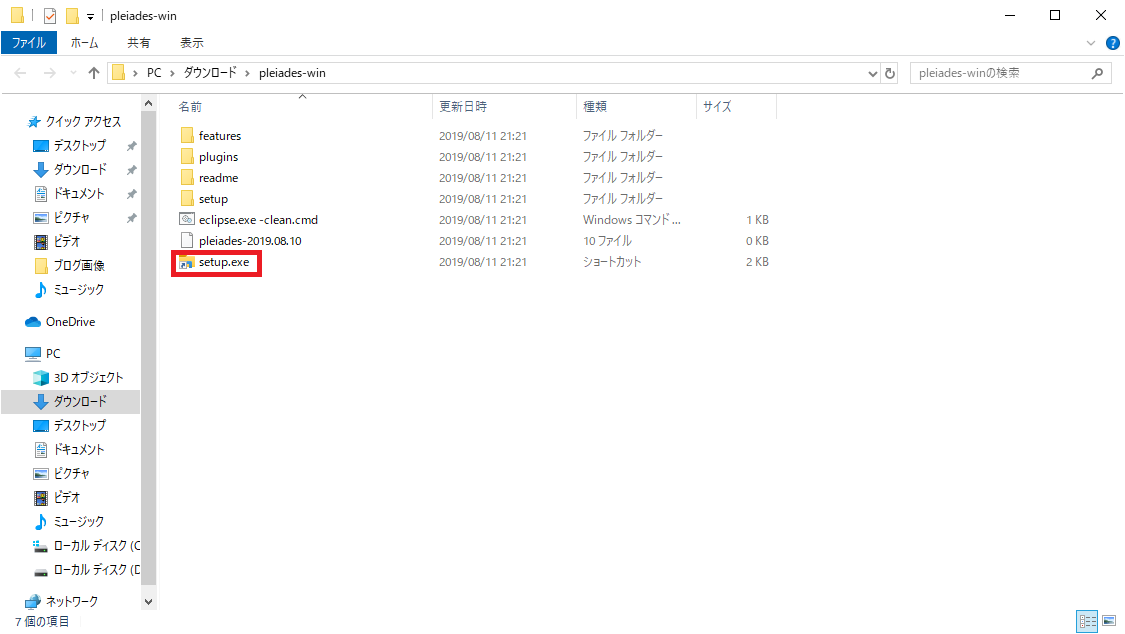
Task: Unpin ピクチャ from Quick Access
Action: pyautogui.click(x=131, y=218)
